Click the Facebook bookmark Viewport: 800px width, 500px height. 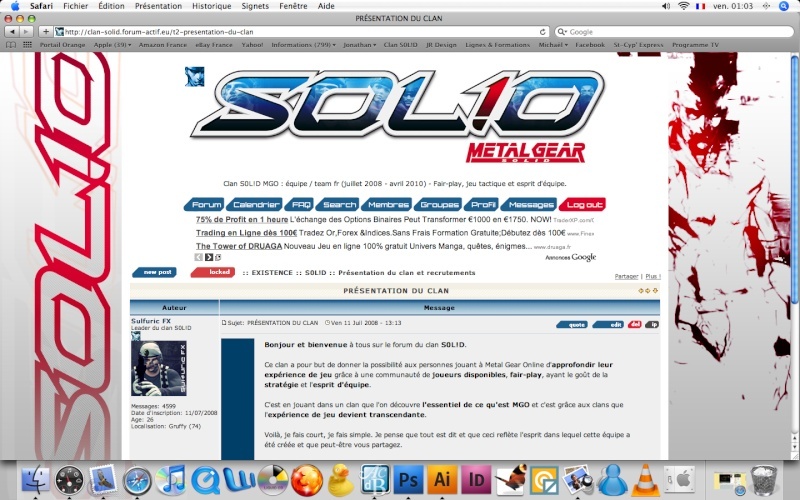pyautogui.click(x=590, y=45)
